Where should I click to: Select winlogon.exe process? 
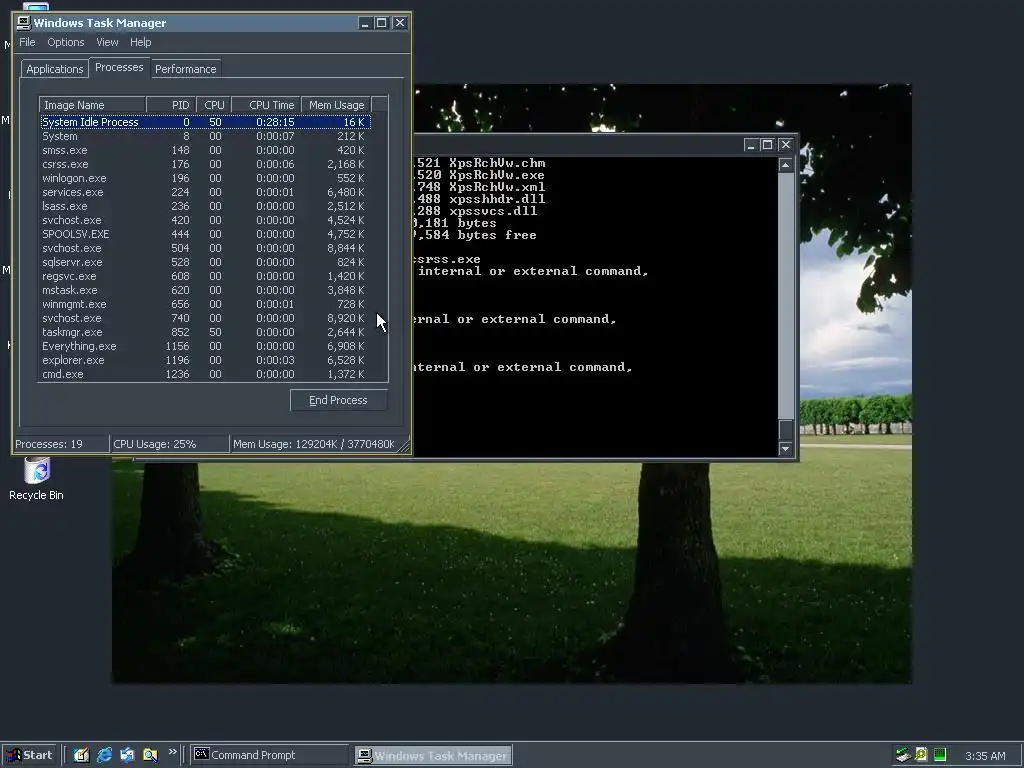[x=205, y=178]
